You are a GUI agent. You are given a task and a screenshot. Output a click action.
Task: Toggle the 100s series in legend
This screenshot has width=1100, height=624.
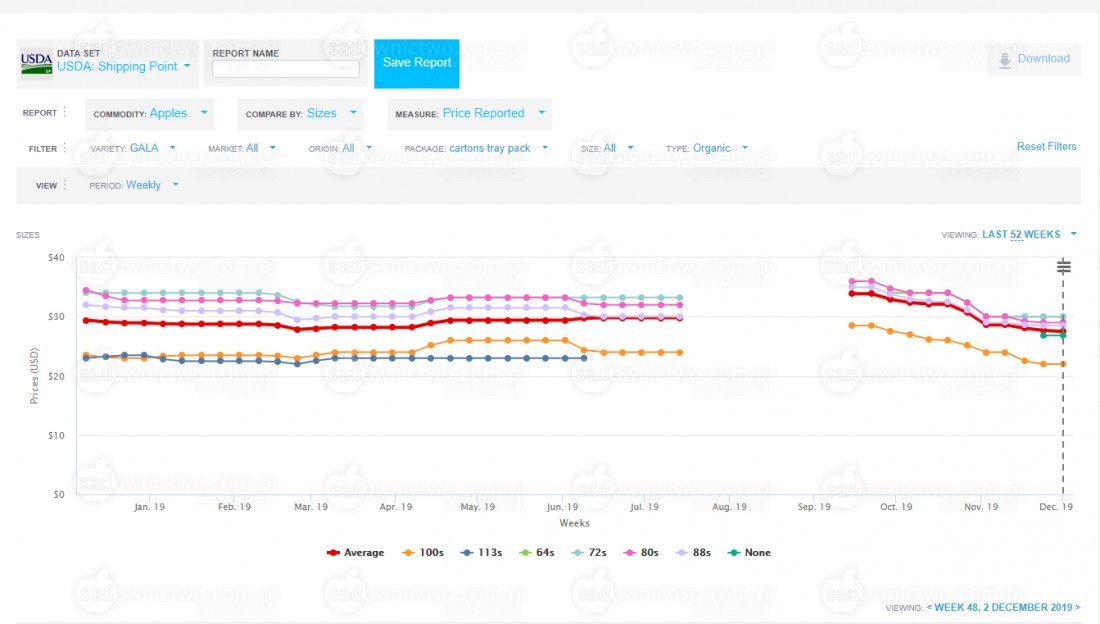pos(423,552)
